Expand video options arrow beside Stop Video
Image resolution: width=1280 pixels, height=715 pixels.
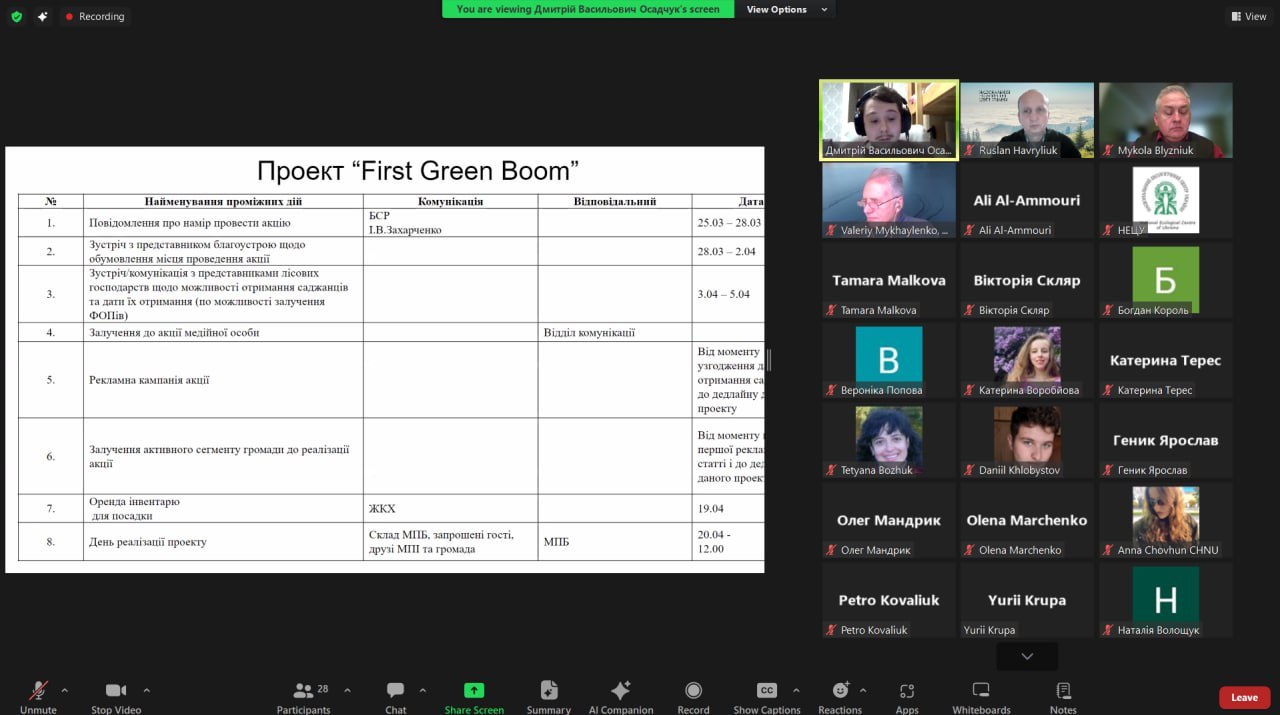(147, 690)
